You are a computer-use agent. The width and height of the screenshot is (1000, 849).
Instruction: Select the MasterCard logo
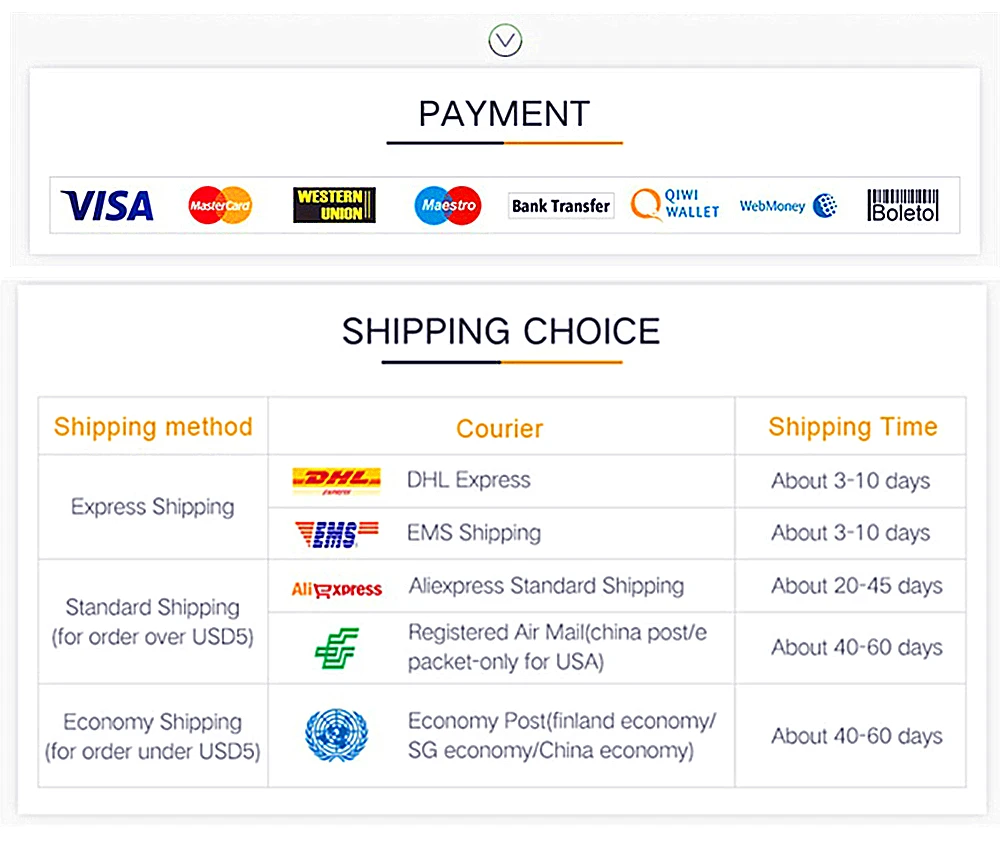click(x=220, y=205)
